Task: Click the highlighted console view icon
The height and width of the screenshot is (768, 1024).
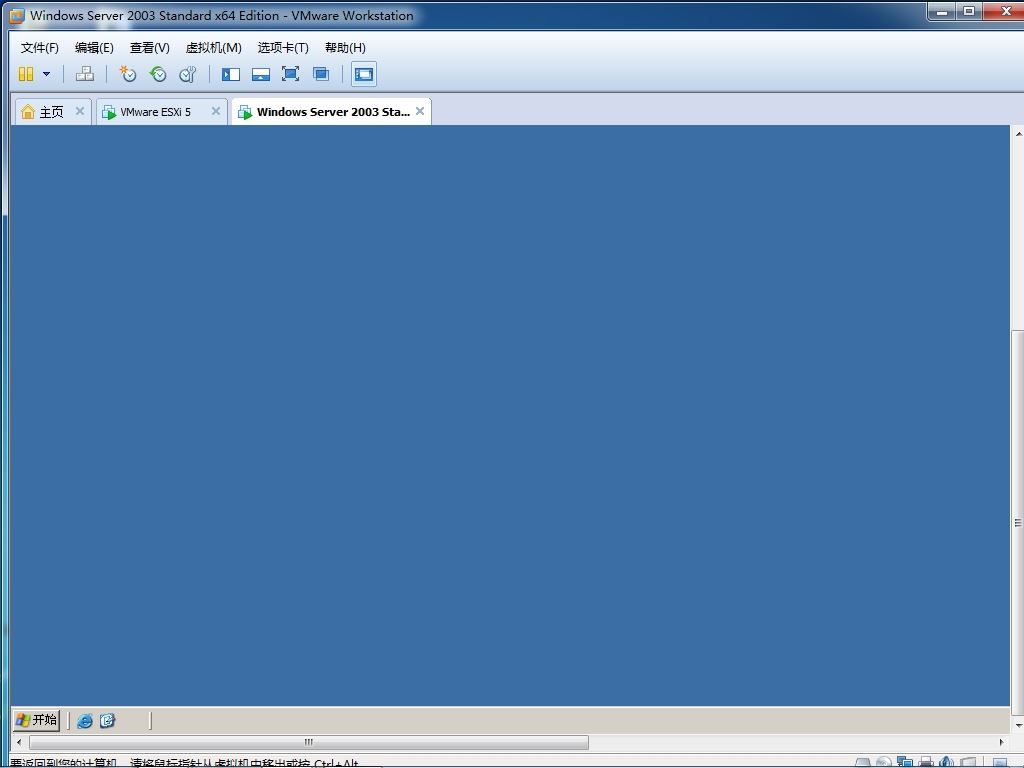Action: [364, 74]
